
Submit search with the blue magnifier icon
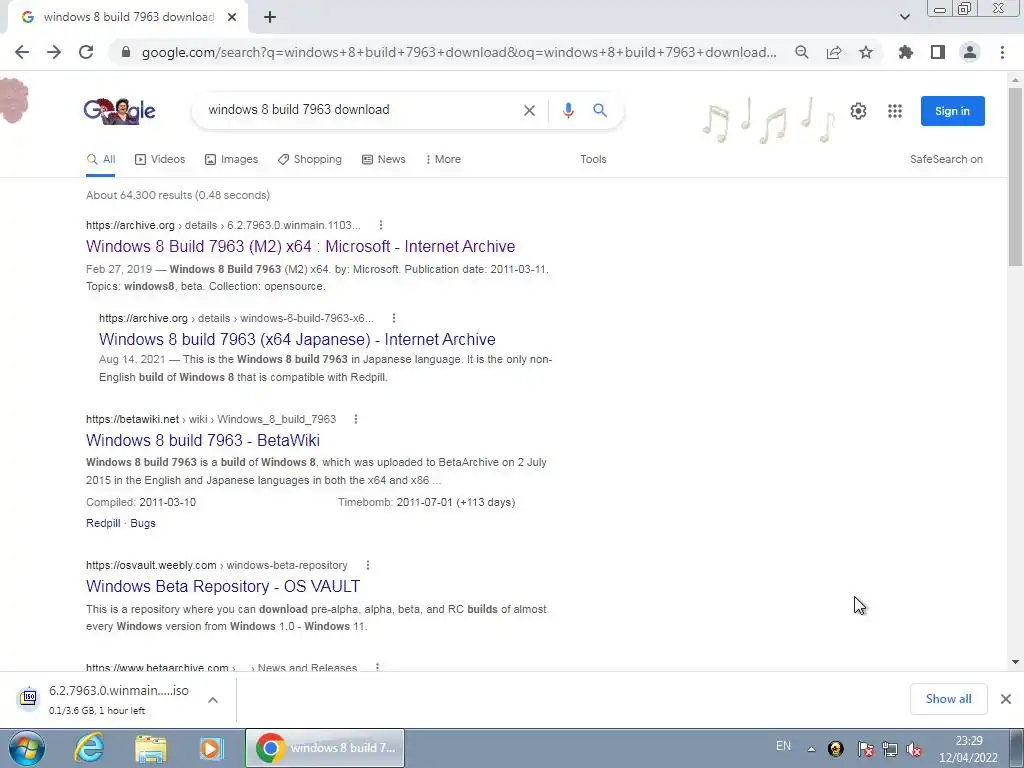click(x=600, y=110)
